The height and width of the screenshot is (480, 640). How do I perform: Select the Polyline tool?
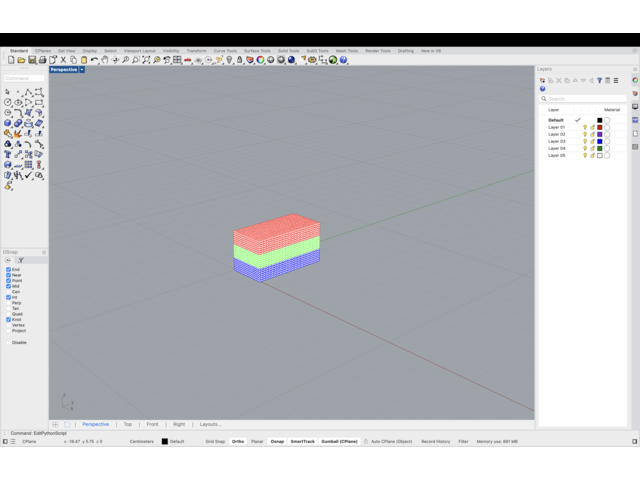28,92
